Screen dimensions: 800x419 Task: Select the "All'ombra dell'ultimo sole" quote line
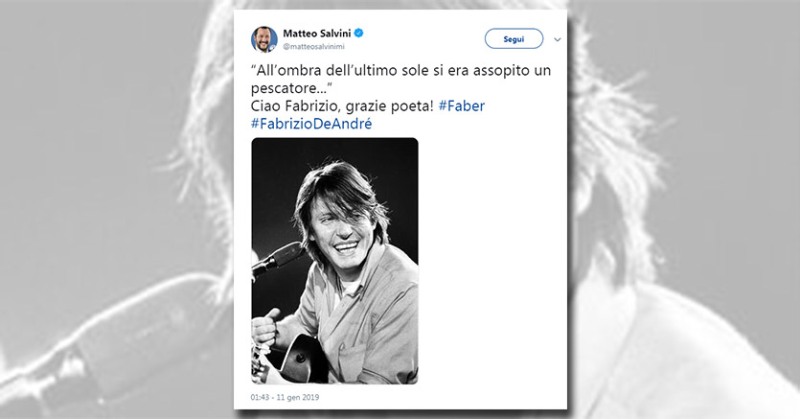(401, 70)
